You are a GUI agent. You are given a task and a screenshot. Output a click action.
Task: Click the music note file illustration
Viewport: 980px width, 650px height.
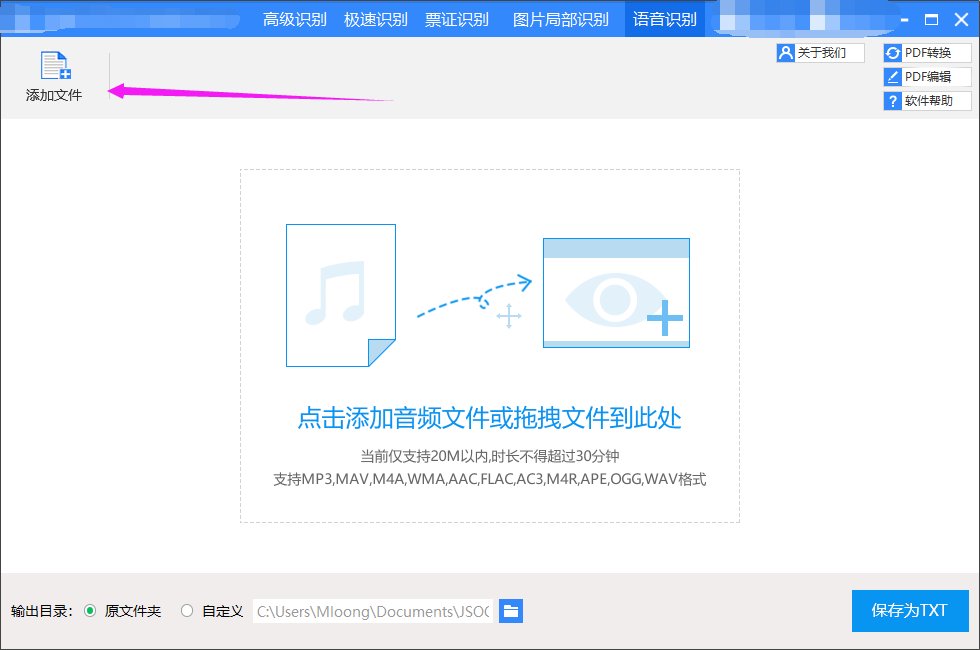340,294
